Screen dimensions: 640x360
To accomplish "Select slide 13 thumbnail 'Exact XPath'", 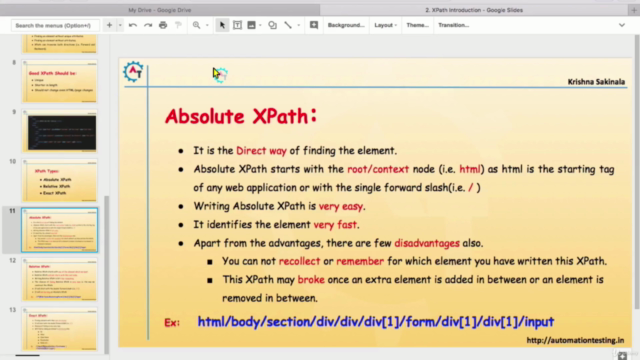I will [x=60, y=329].
